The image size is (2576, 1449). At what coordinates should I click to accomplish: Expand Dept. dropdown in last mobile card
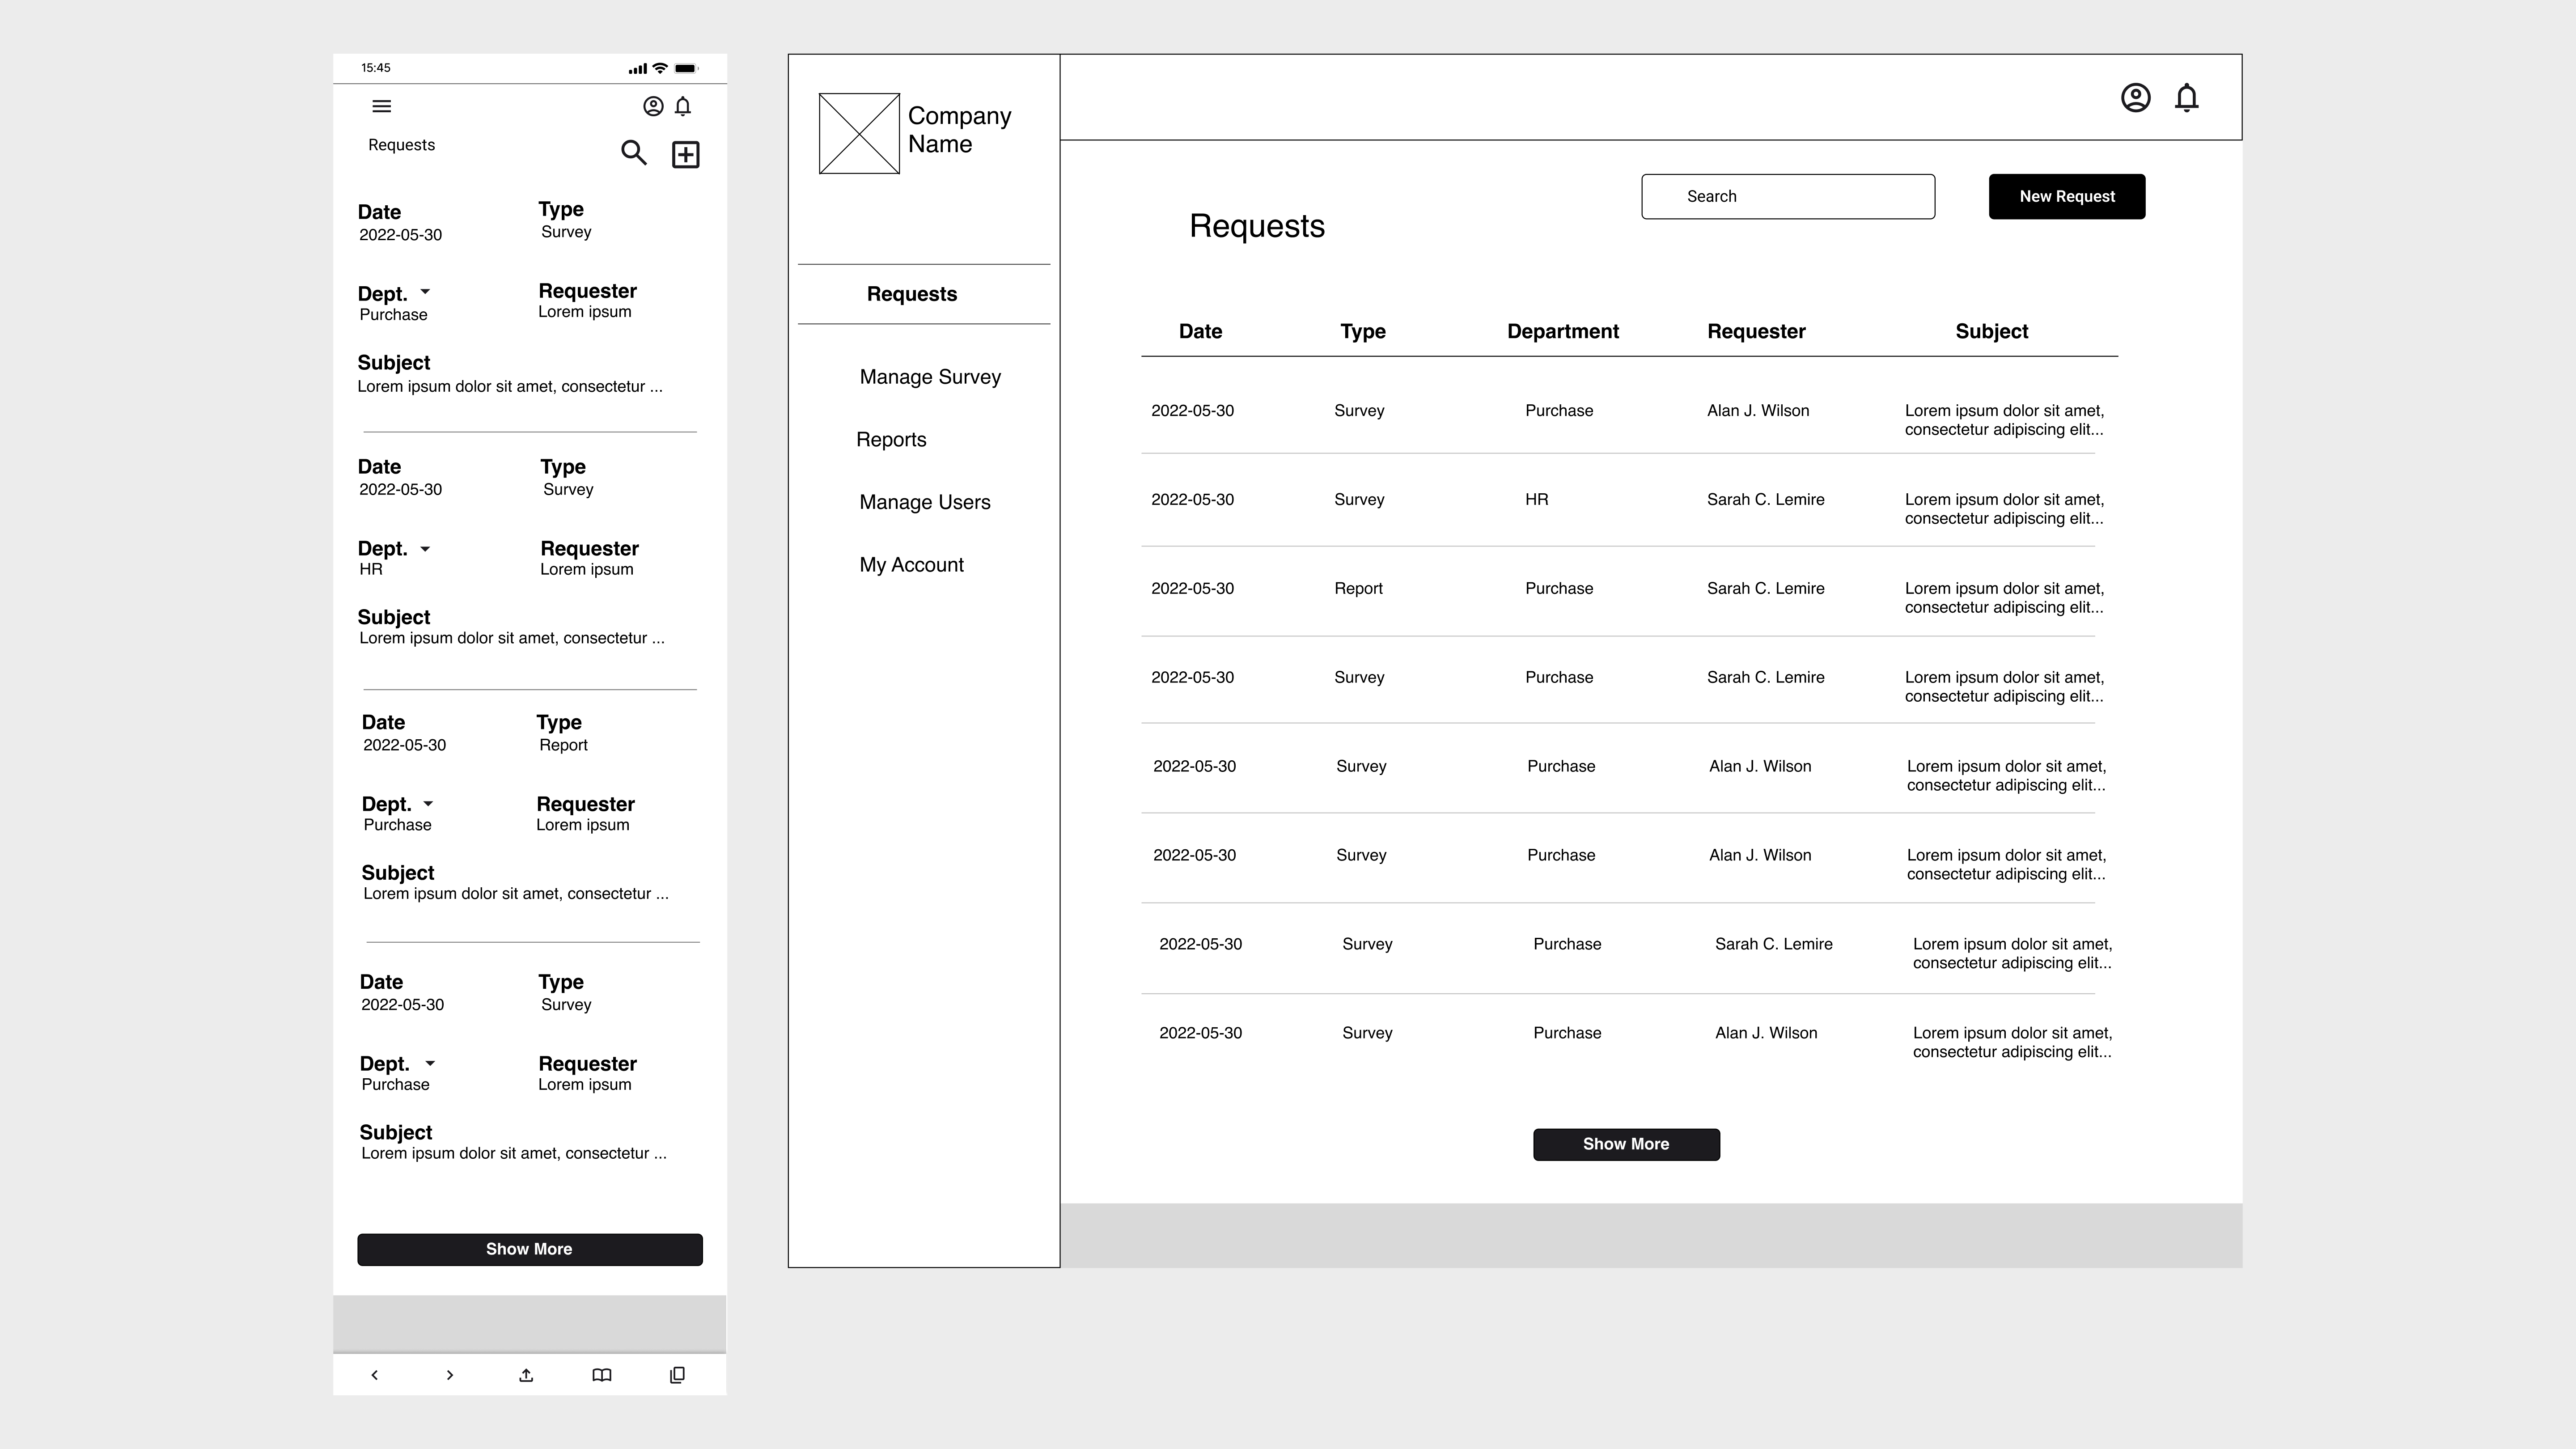430,1064
